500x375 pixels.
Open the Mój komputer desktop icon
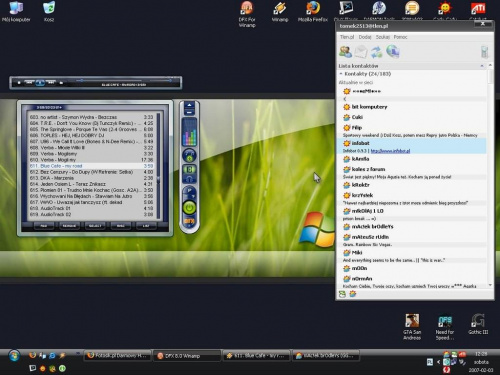(x=16, y=12)
